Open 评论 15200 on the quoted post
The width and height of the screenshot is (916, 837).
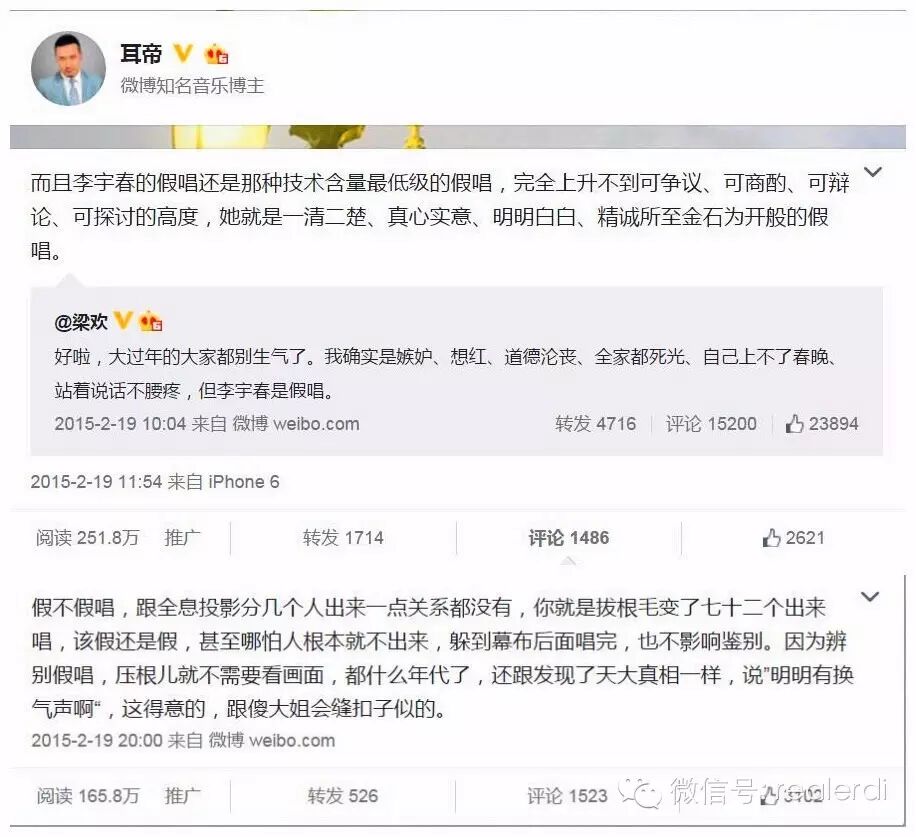tap(711, 423)
